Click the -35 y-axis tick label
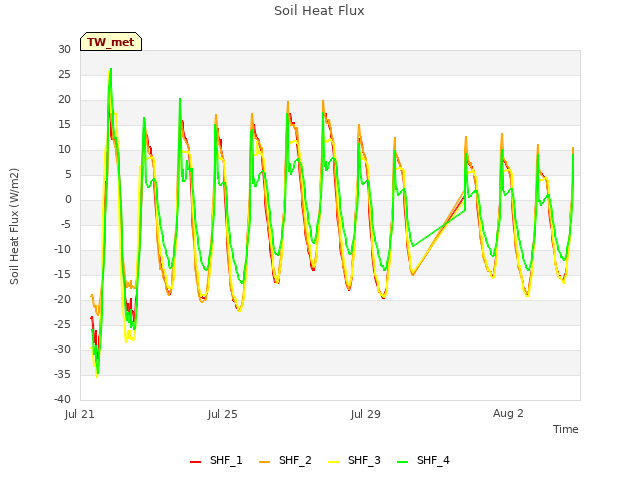 pyautogui.click(x=62, y=374)
